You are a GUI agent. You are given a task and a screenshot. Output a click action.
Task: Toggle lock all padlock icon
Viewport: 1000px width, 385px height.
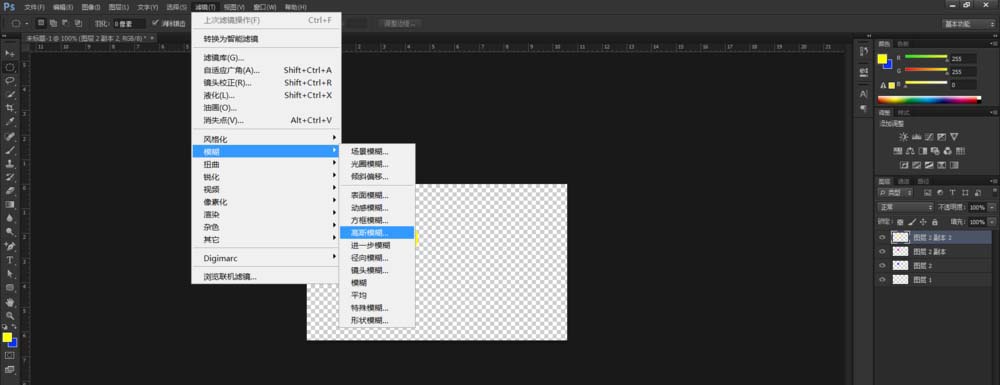tap(934, 222)
